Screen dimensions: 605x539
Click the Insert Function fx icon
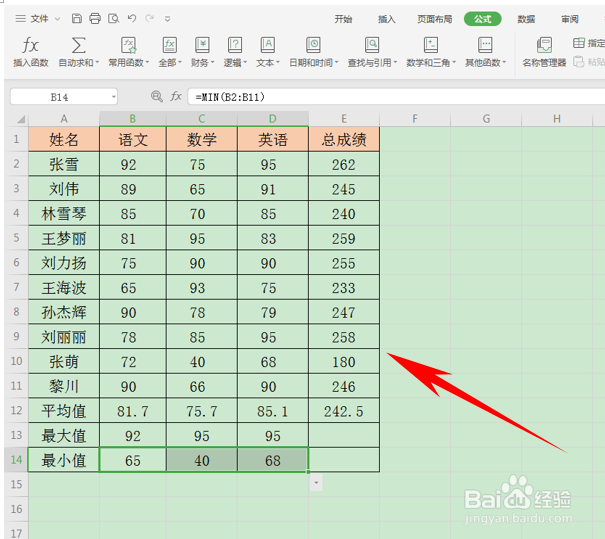(x=30, y=46)
